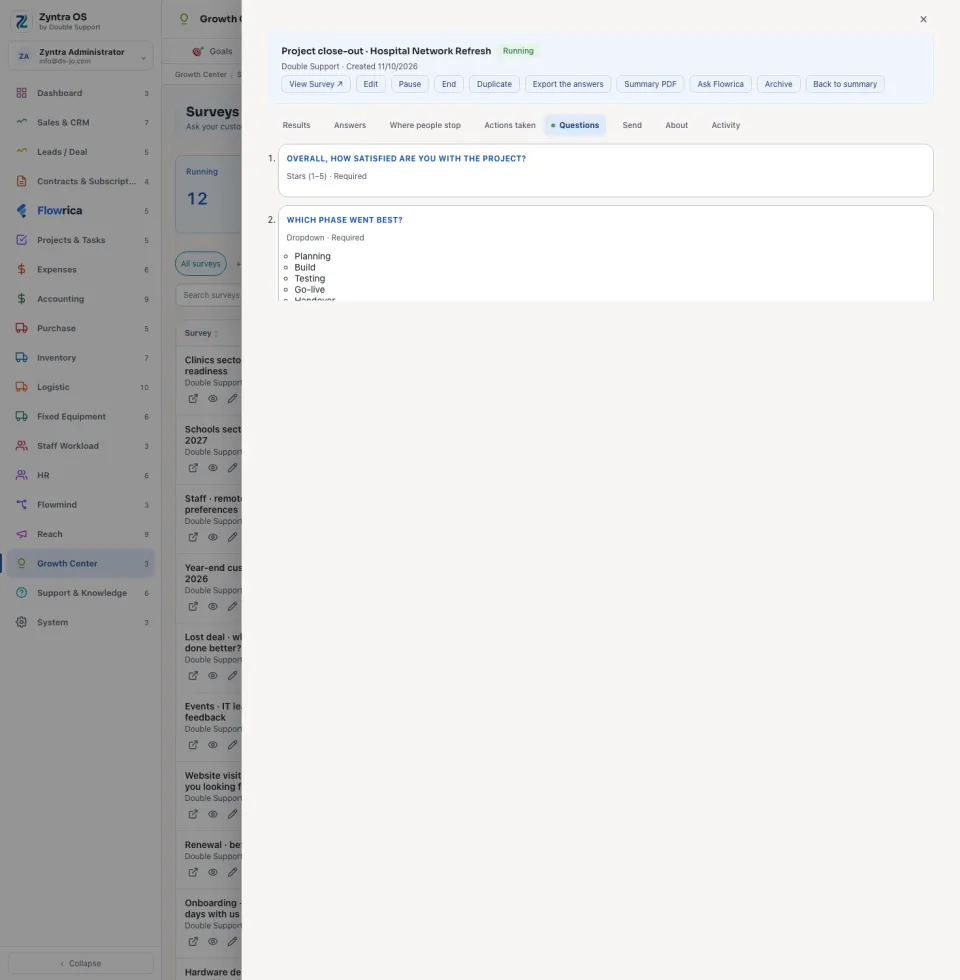Click the Projects & Tasks checkbox icon
This screenshot has height=980, width=960.
[21, 240]
